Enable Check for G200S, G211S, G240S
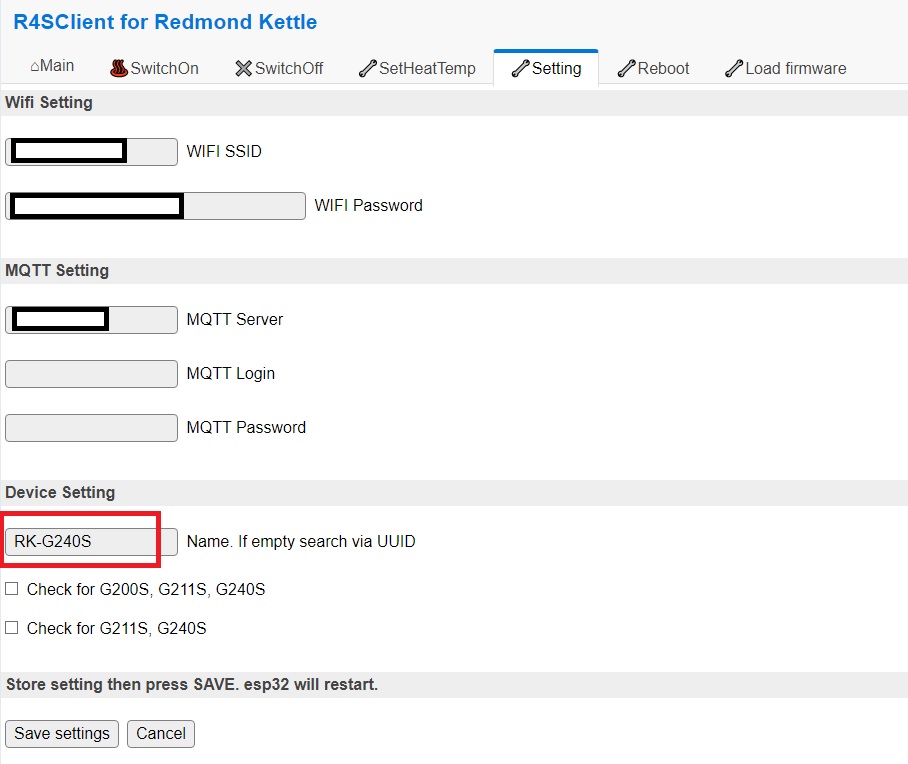The image size is (908, 764). tap(12, 589)
